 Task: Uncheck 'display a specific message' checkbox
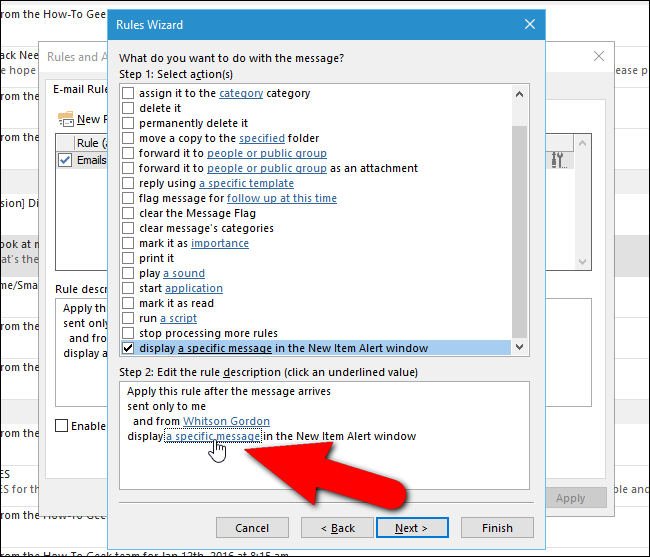point(128,348)
